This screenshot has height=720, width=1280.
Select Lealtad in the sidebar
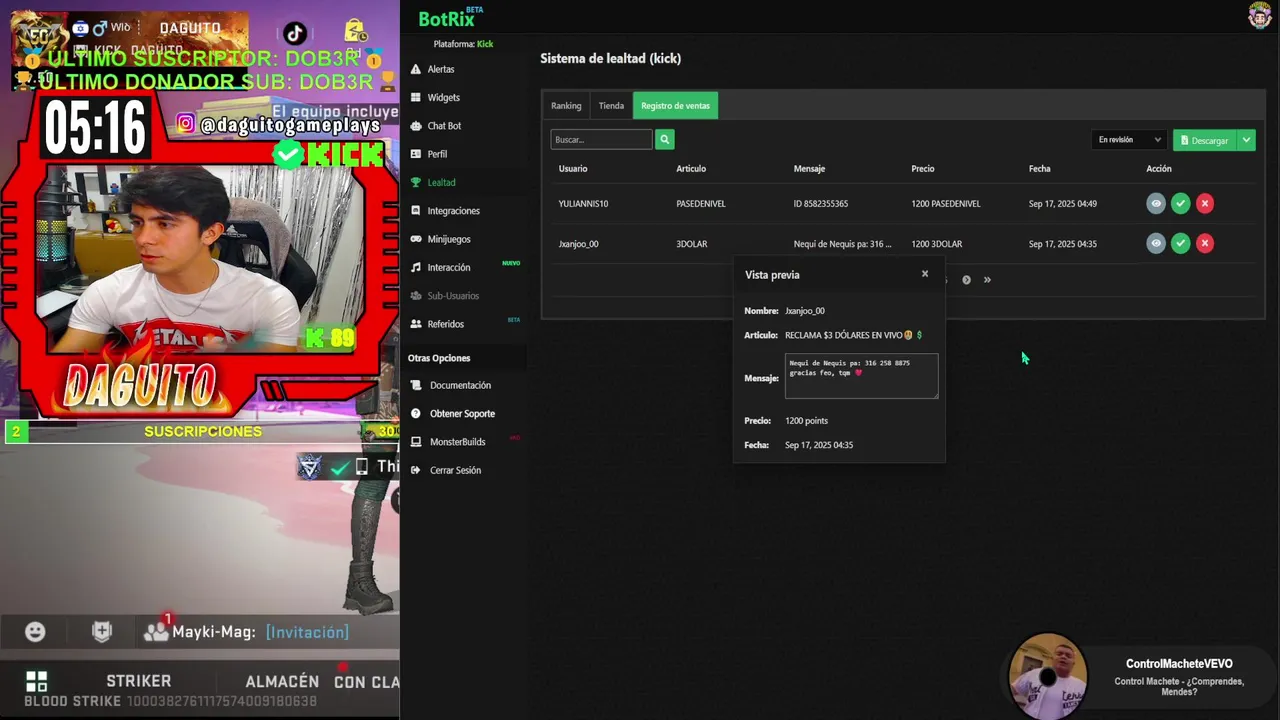441,182
